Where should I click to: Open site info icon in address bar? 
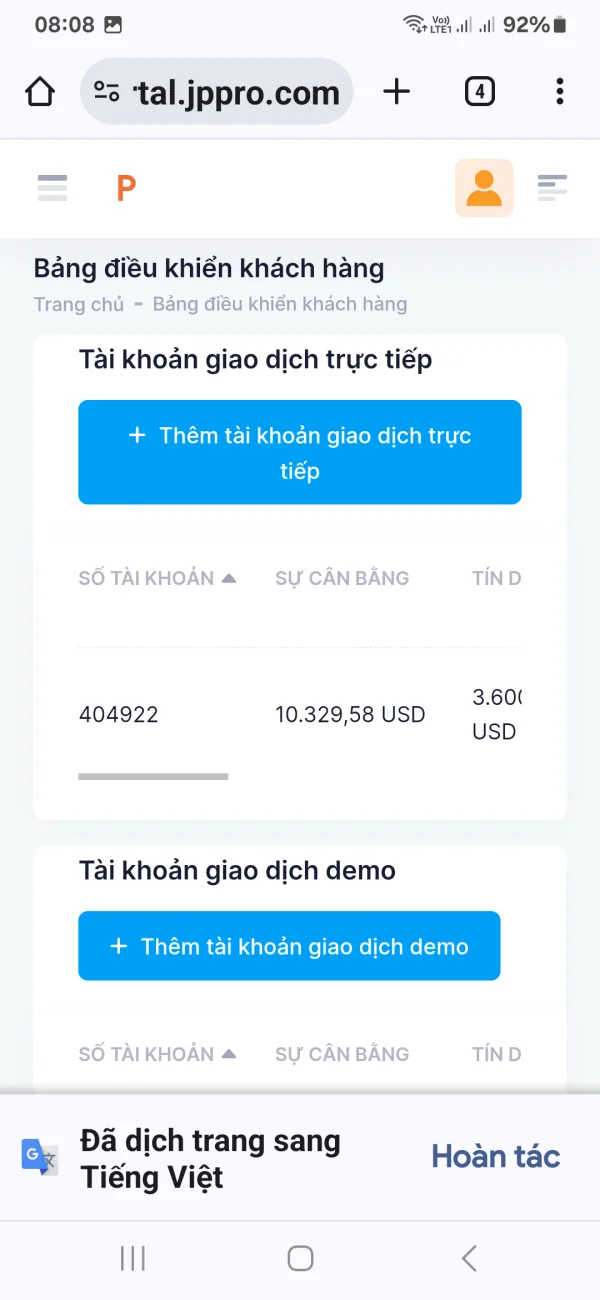[x=107, y=92]
